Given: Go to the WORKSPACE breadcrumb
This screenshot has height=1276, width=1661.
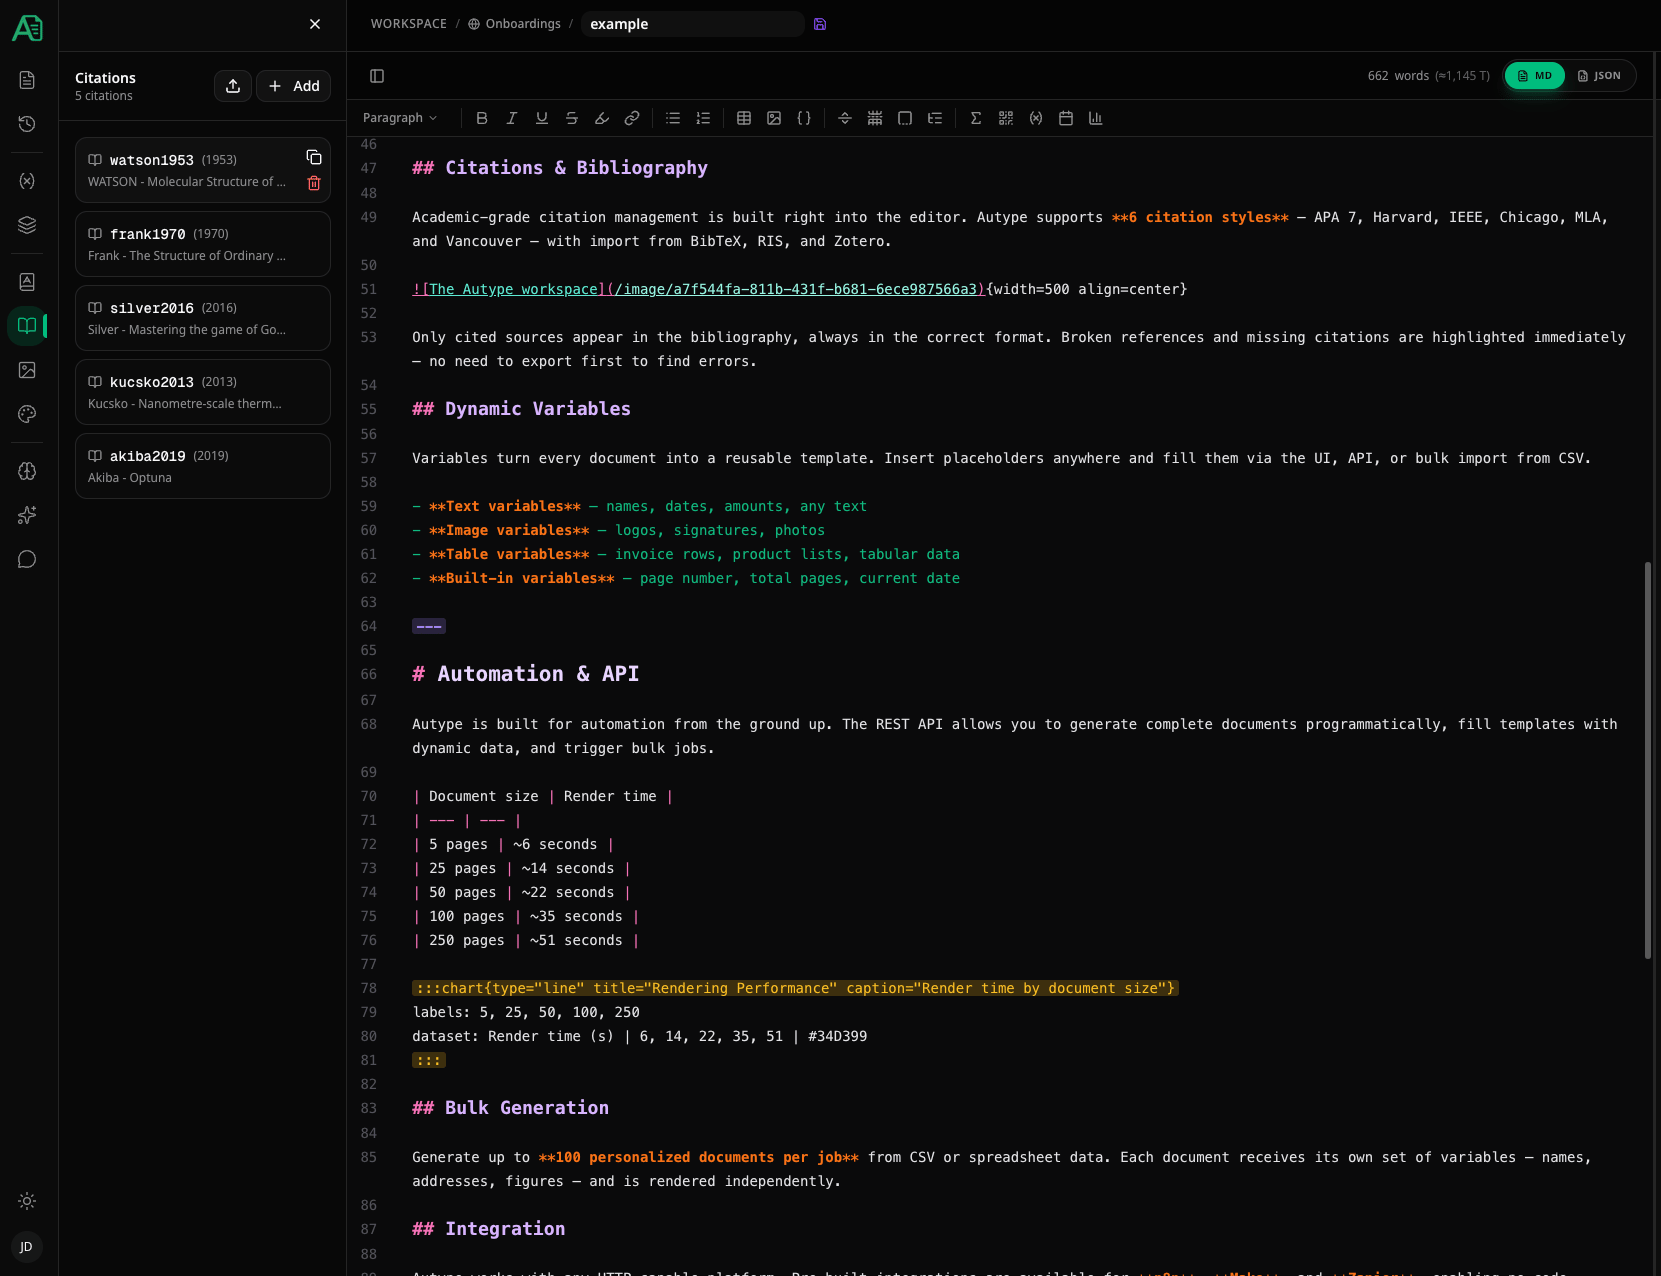Looking at the screenshot, I should tap(409, 24).
